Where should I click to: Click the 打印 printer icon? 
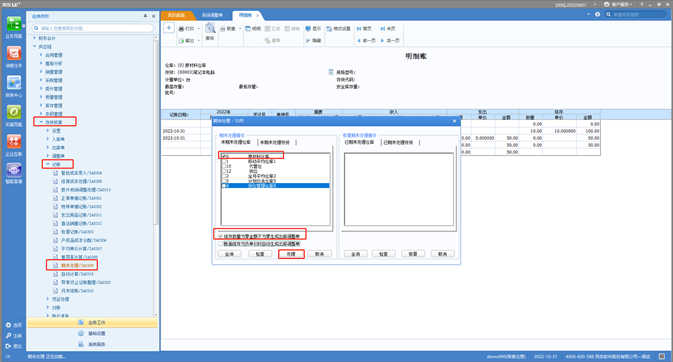pos(181,29)
